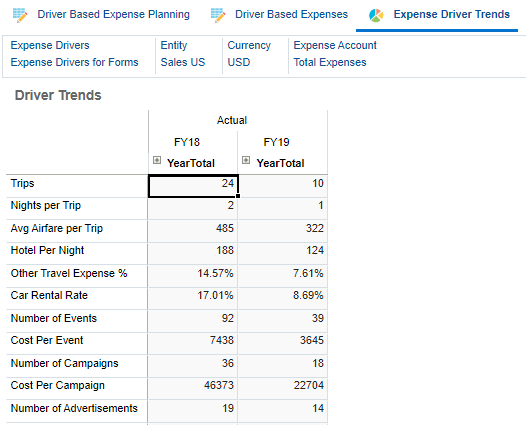Screen dimensions: 526x430
Task: Click the Number of Campaigns row header
Action: click(77, 366)
